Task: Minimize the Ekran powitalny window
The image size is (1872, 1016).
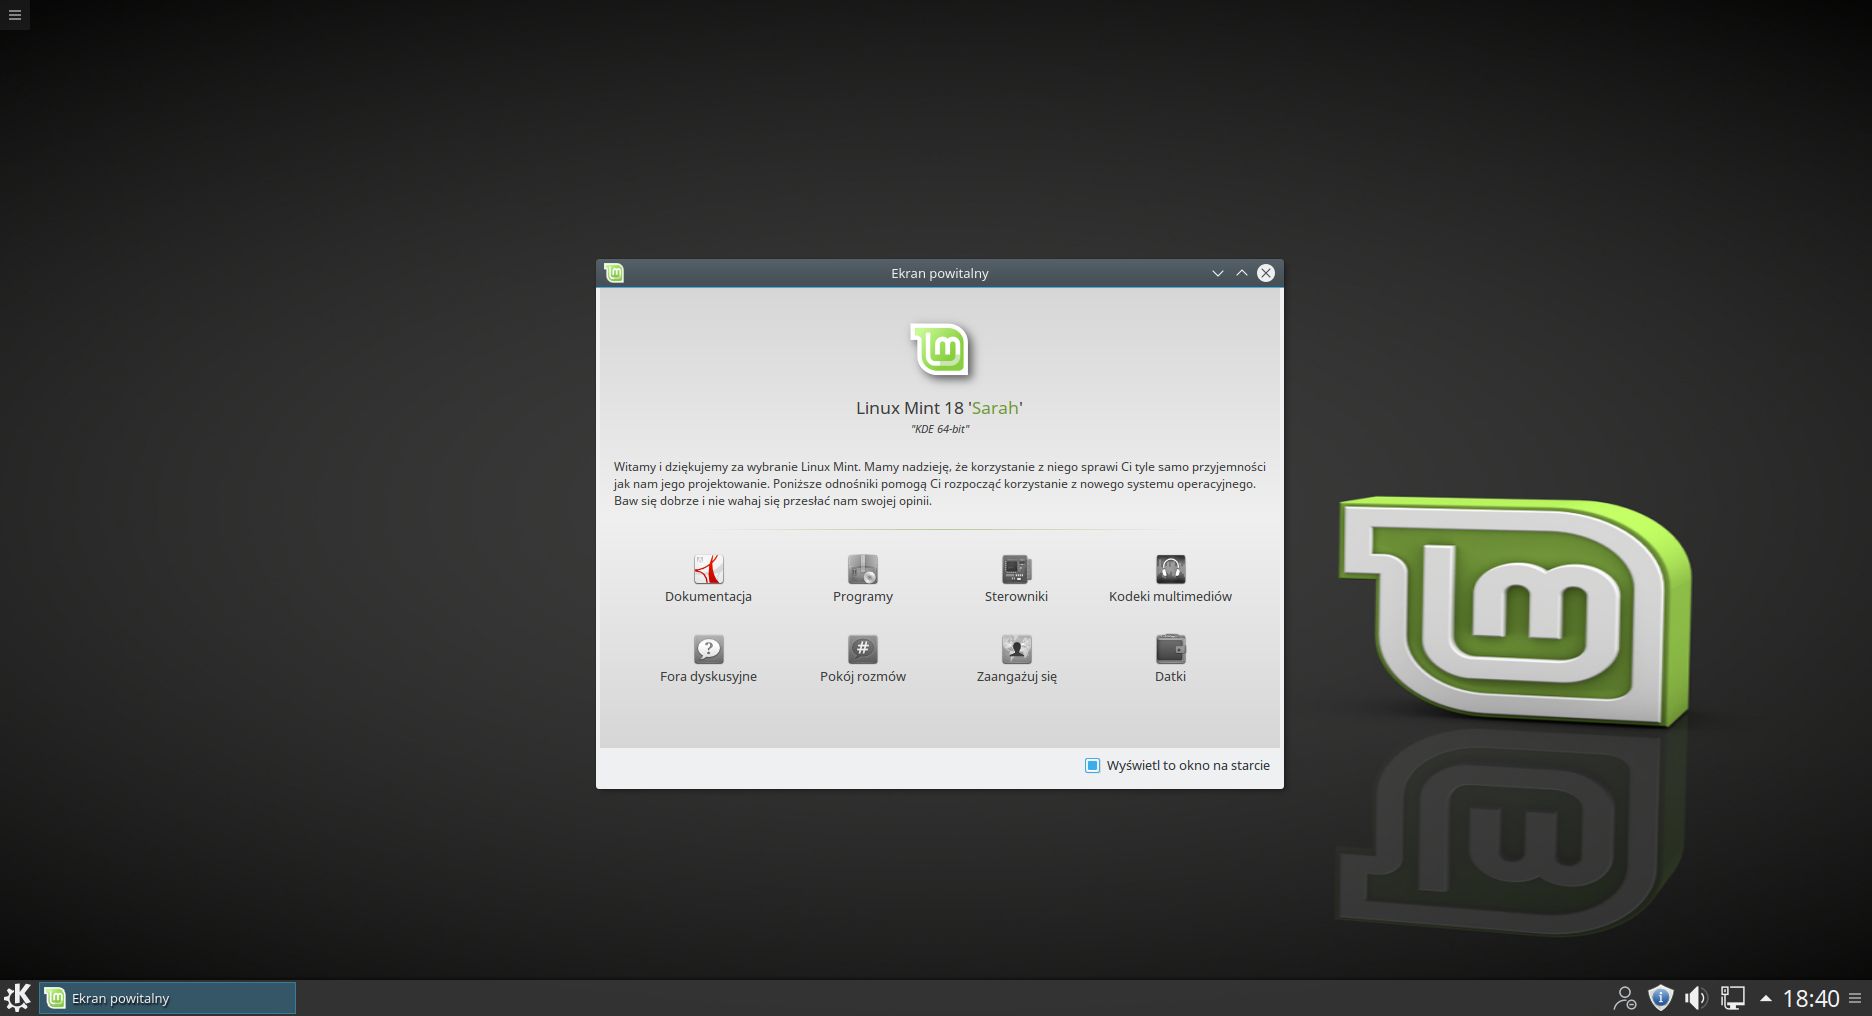Action: [1217, 273]
